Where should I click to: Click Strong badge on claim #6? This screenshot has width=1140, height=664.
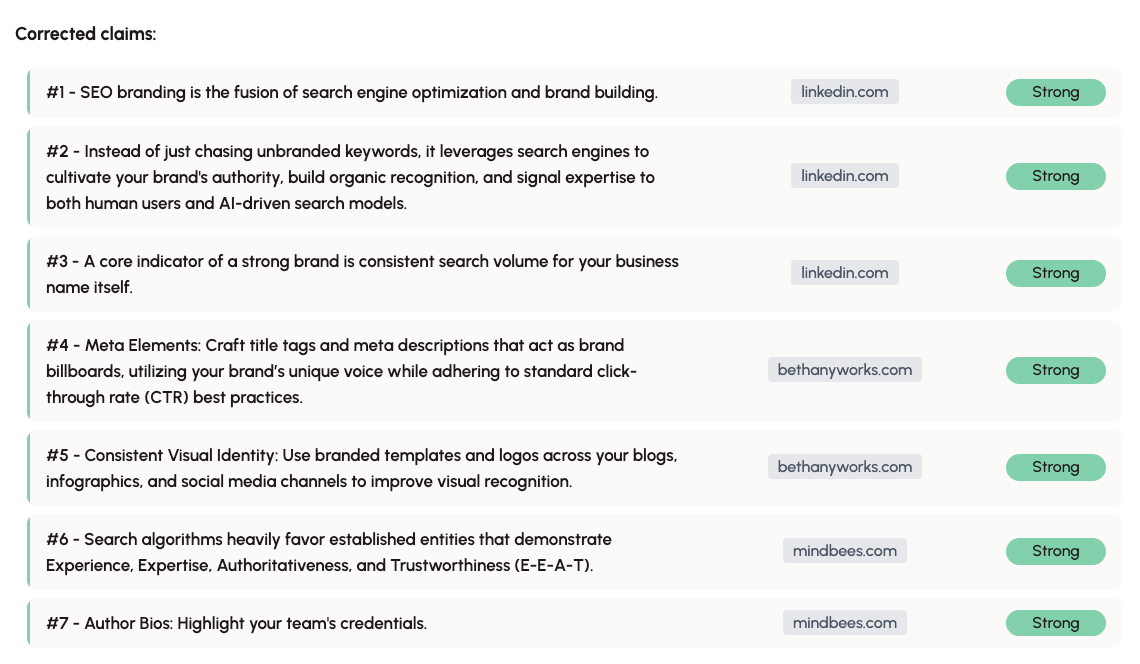[1056, 551]
